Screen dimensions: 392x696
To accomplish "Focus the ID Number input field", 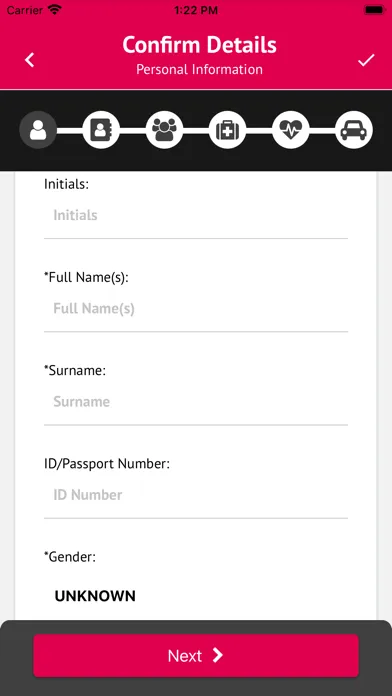I will [196, 495].
